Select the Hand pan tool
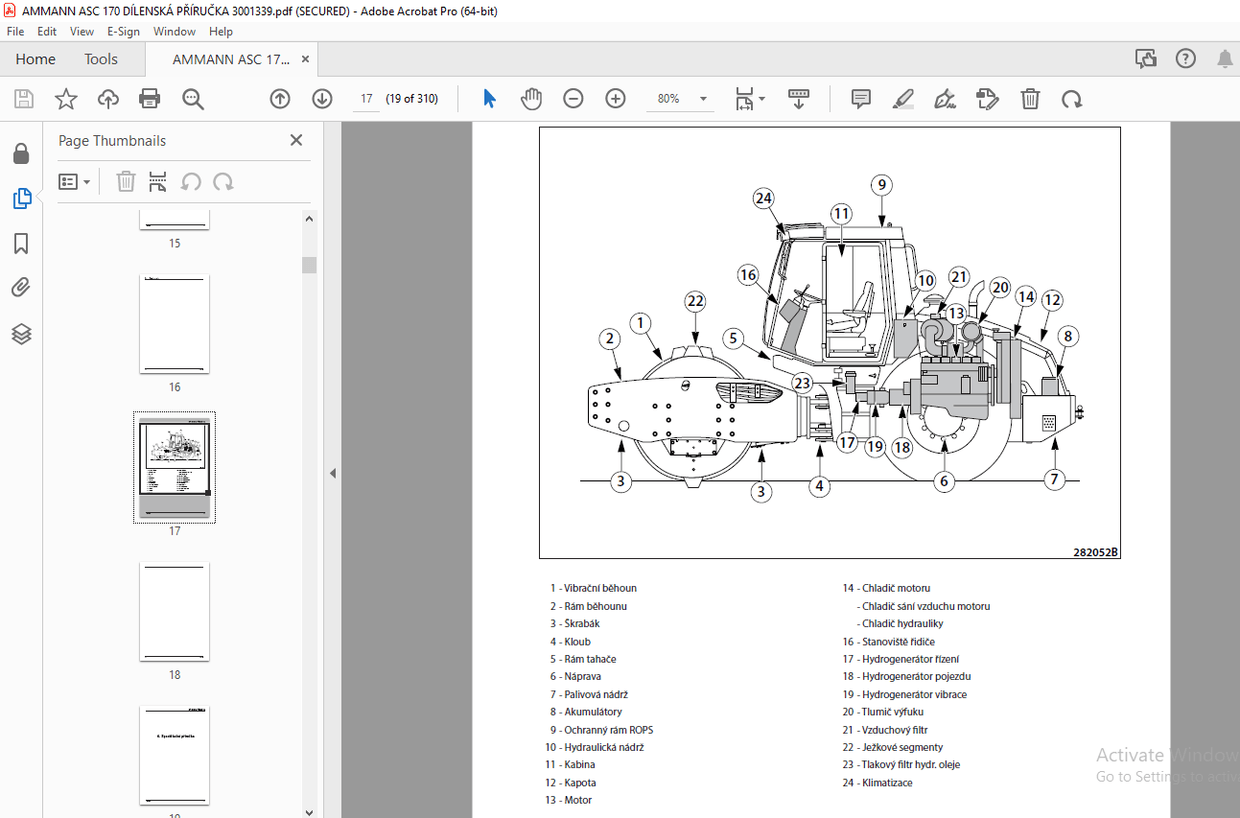This screenshot has width=1240, height=818. coord(531,98)
